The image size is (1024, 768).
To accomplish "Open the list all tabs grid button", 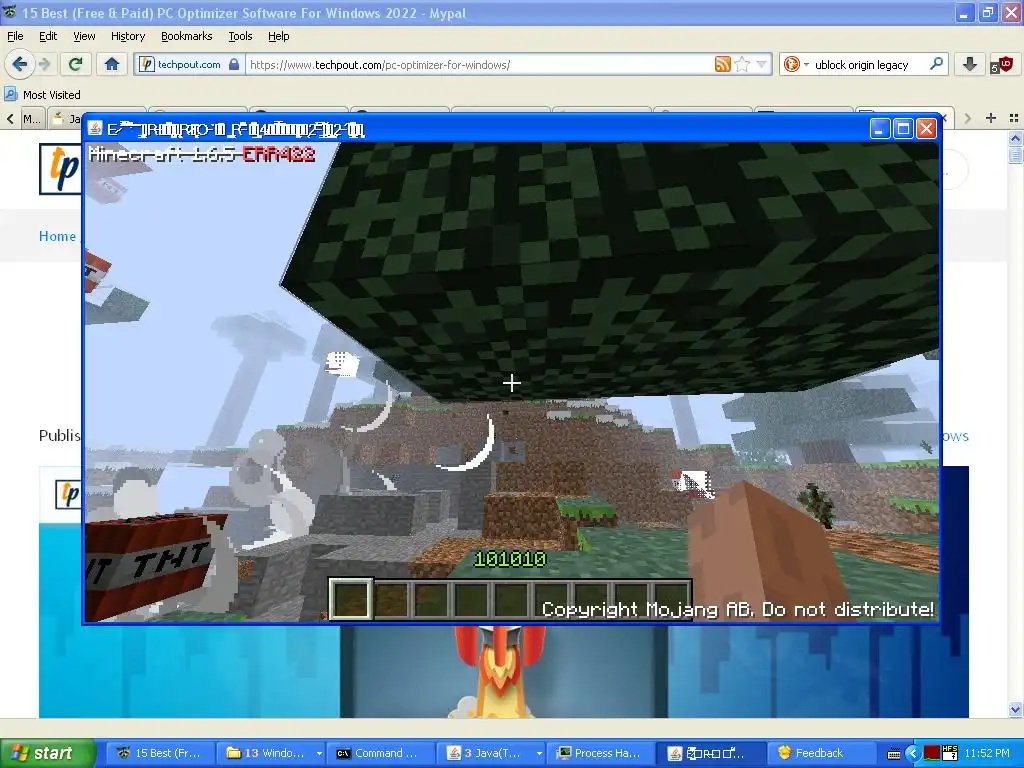I will (1014, 118).
